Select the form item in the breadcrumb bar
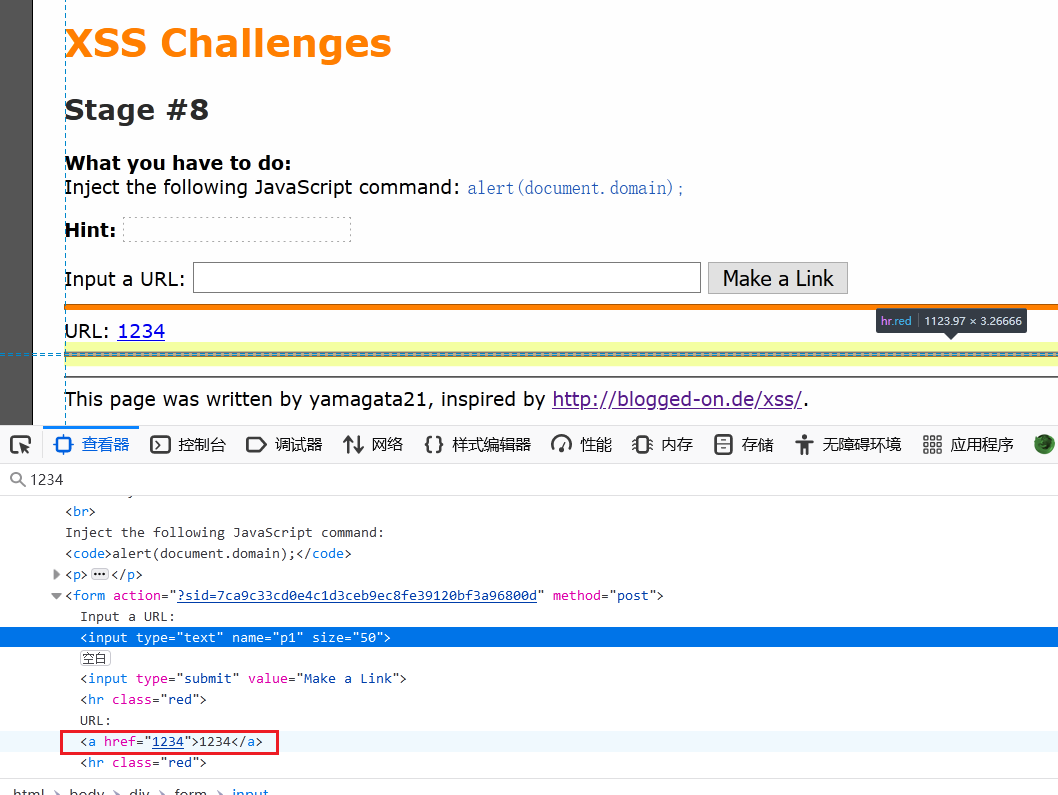The image size is (1058, 795). pos(190,791)
